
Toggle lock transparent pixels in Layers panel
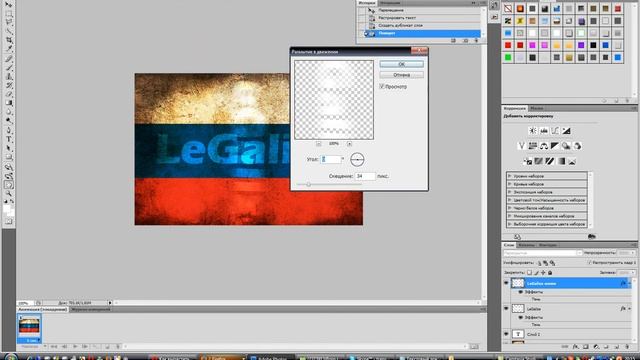[529, 272]
